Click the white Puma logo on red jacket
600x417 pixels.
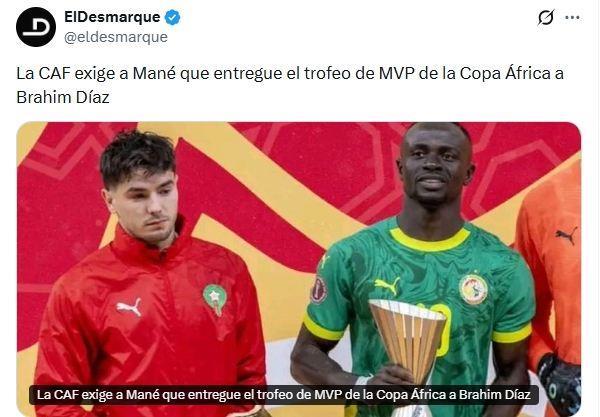click(x=129, y=306)
